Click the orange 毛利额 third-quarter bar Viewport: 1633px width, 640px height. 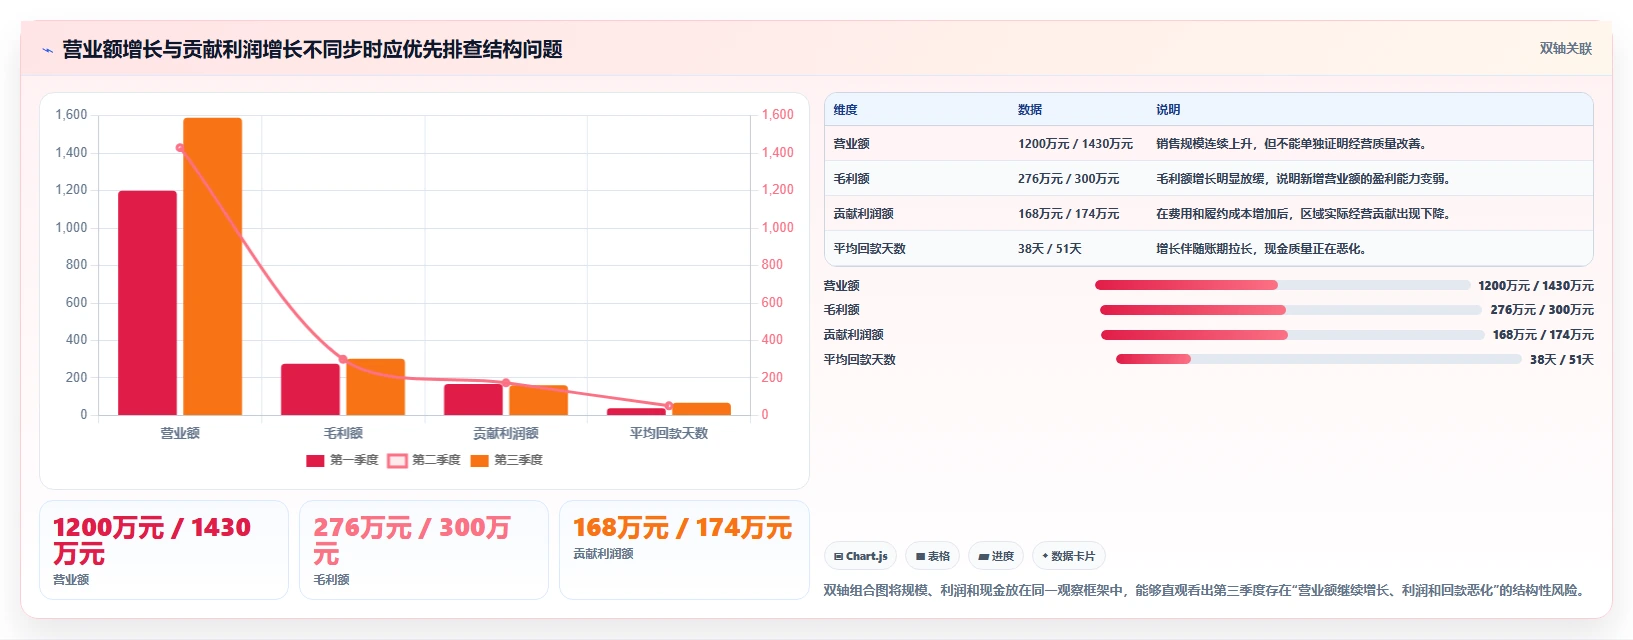[375, 387]
